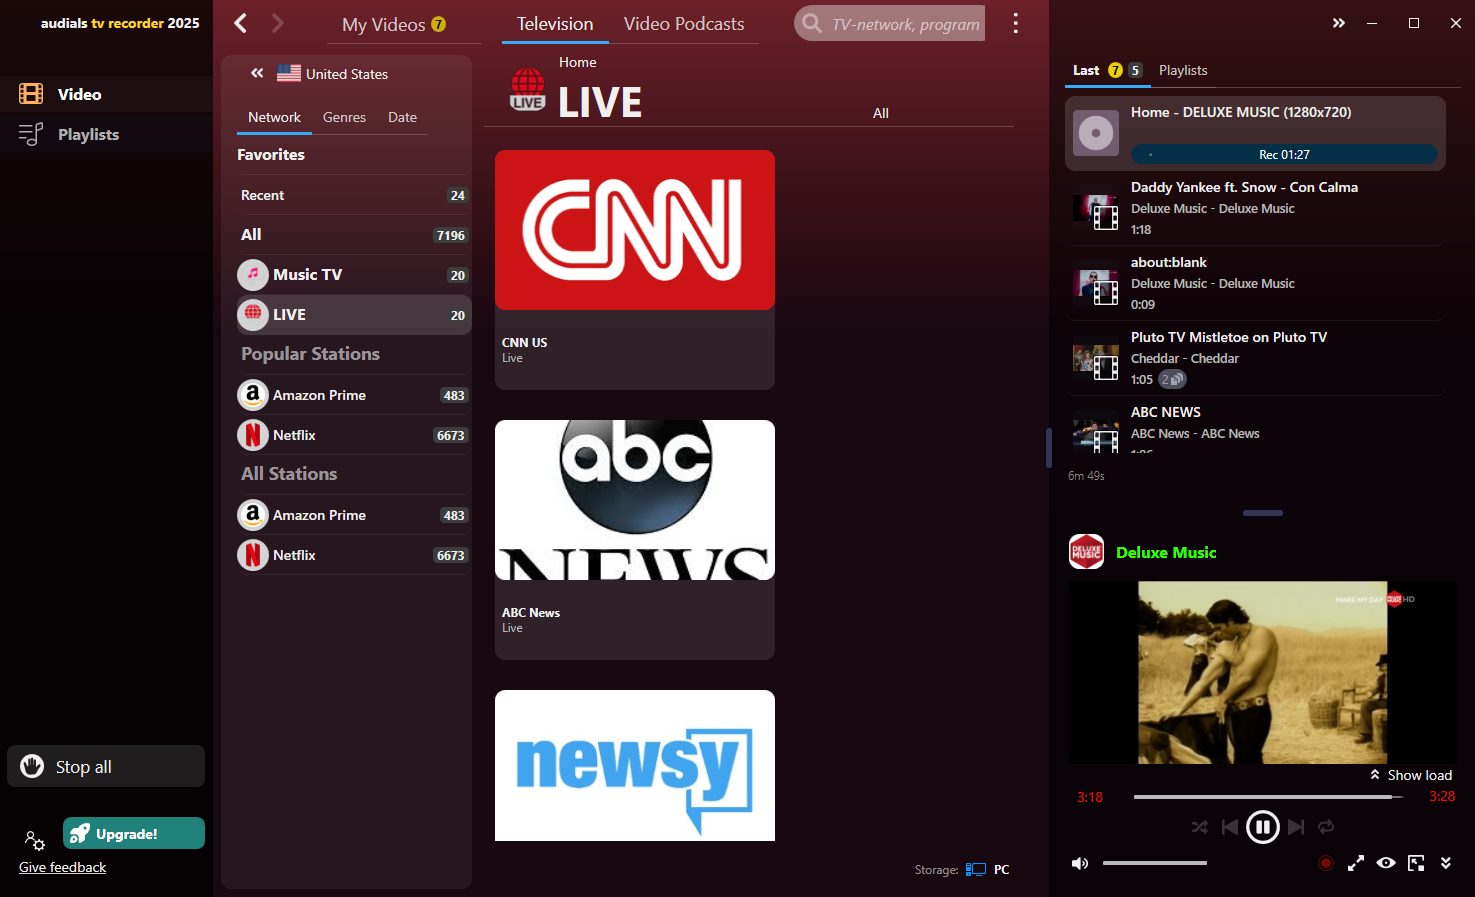Toggle shuffle playback

[x=1200, y=827]
